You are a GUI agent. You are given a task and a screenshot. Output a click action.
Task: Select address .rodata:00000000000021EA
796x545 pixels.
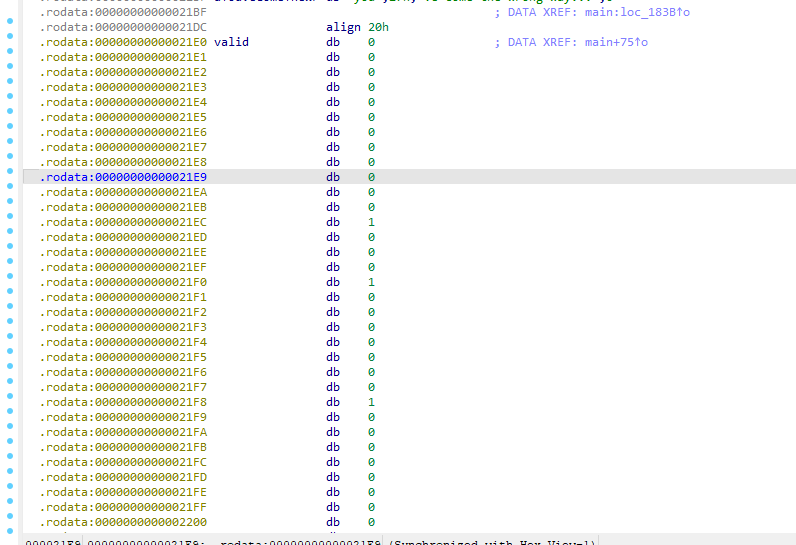coord(123,192)
